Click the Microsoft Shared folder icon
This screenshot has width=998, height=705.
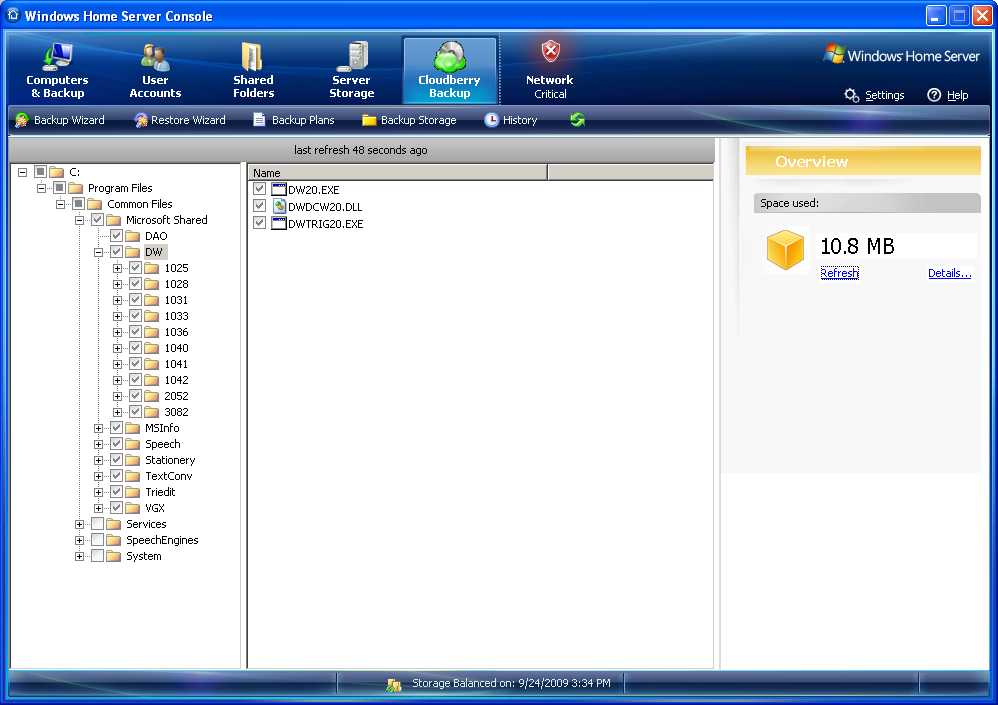tap(113, 220)
